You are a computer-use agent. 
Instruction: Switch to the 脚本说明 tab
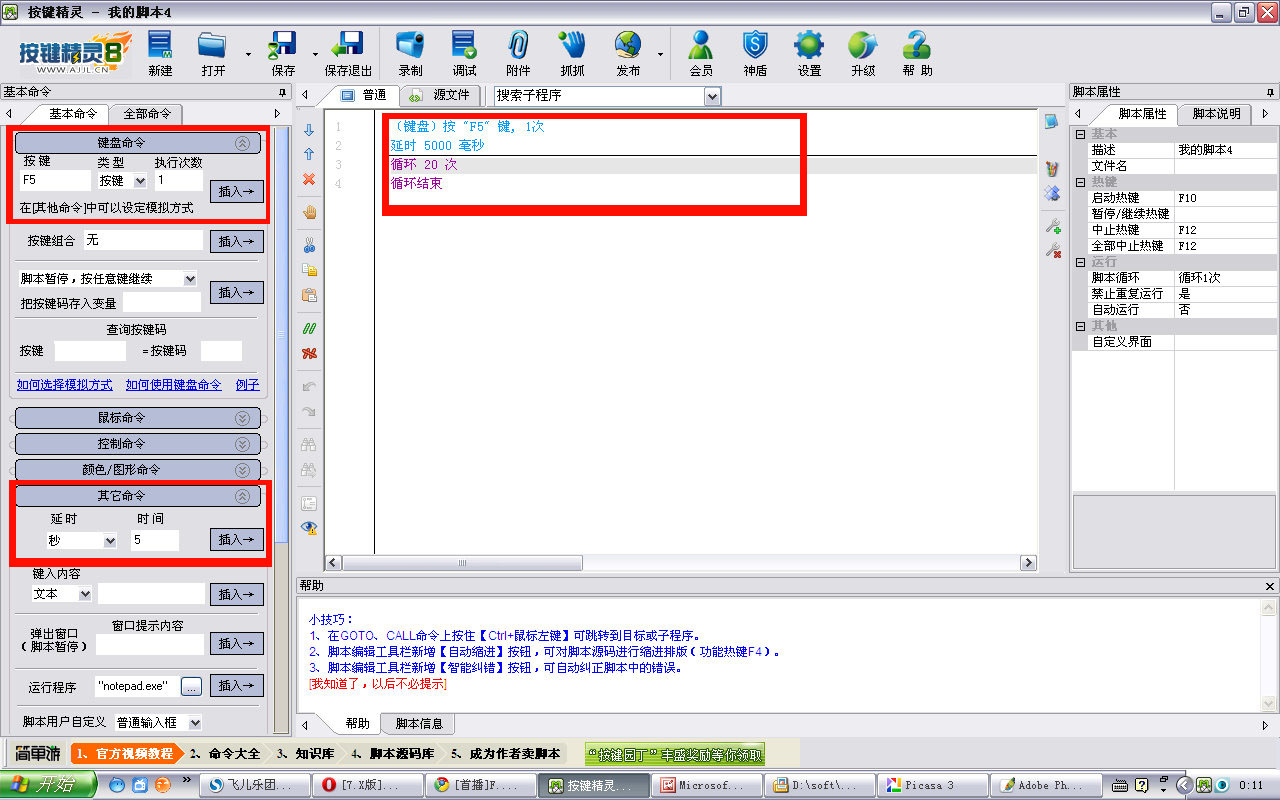pyautogui.click(x=1215, y=114)
